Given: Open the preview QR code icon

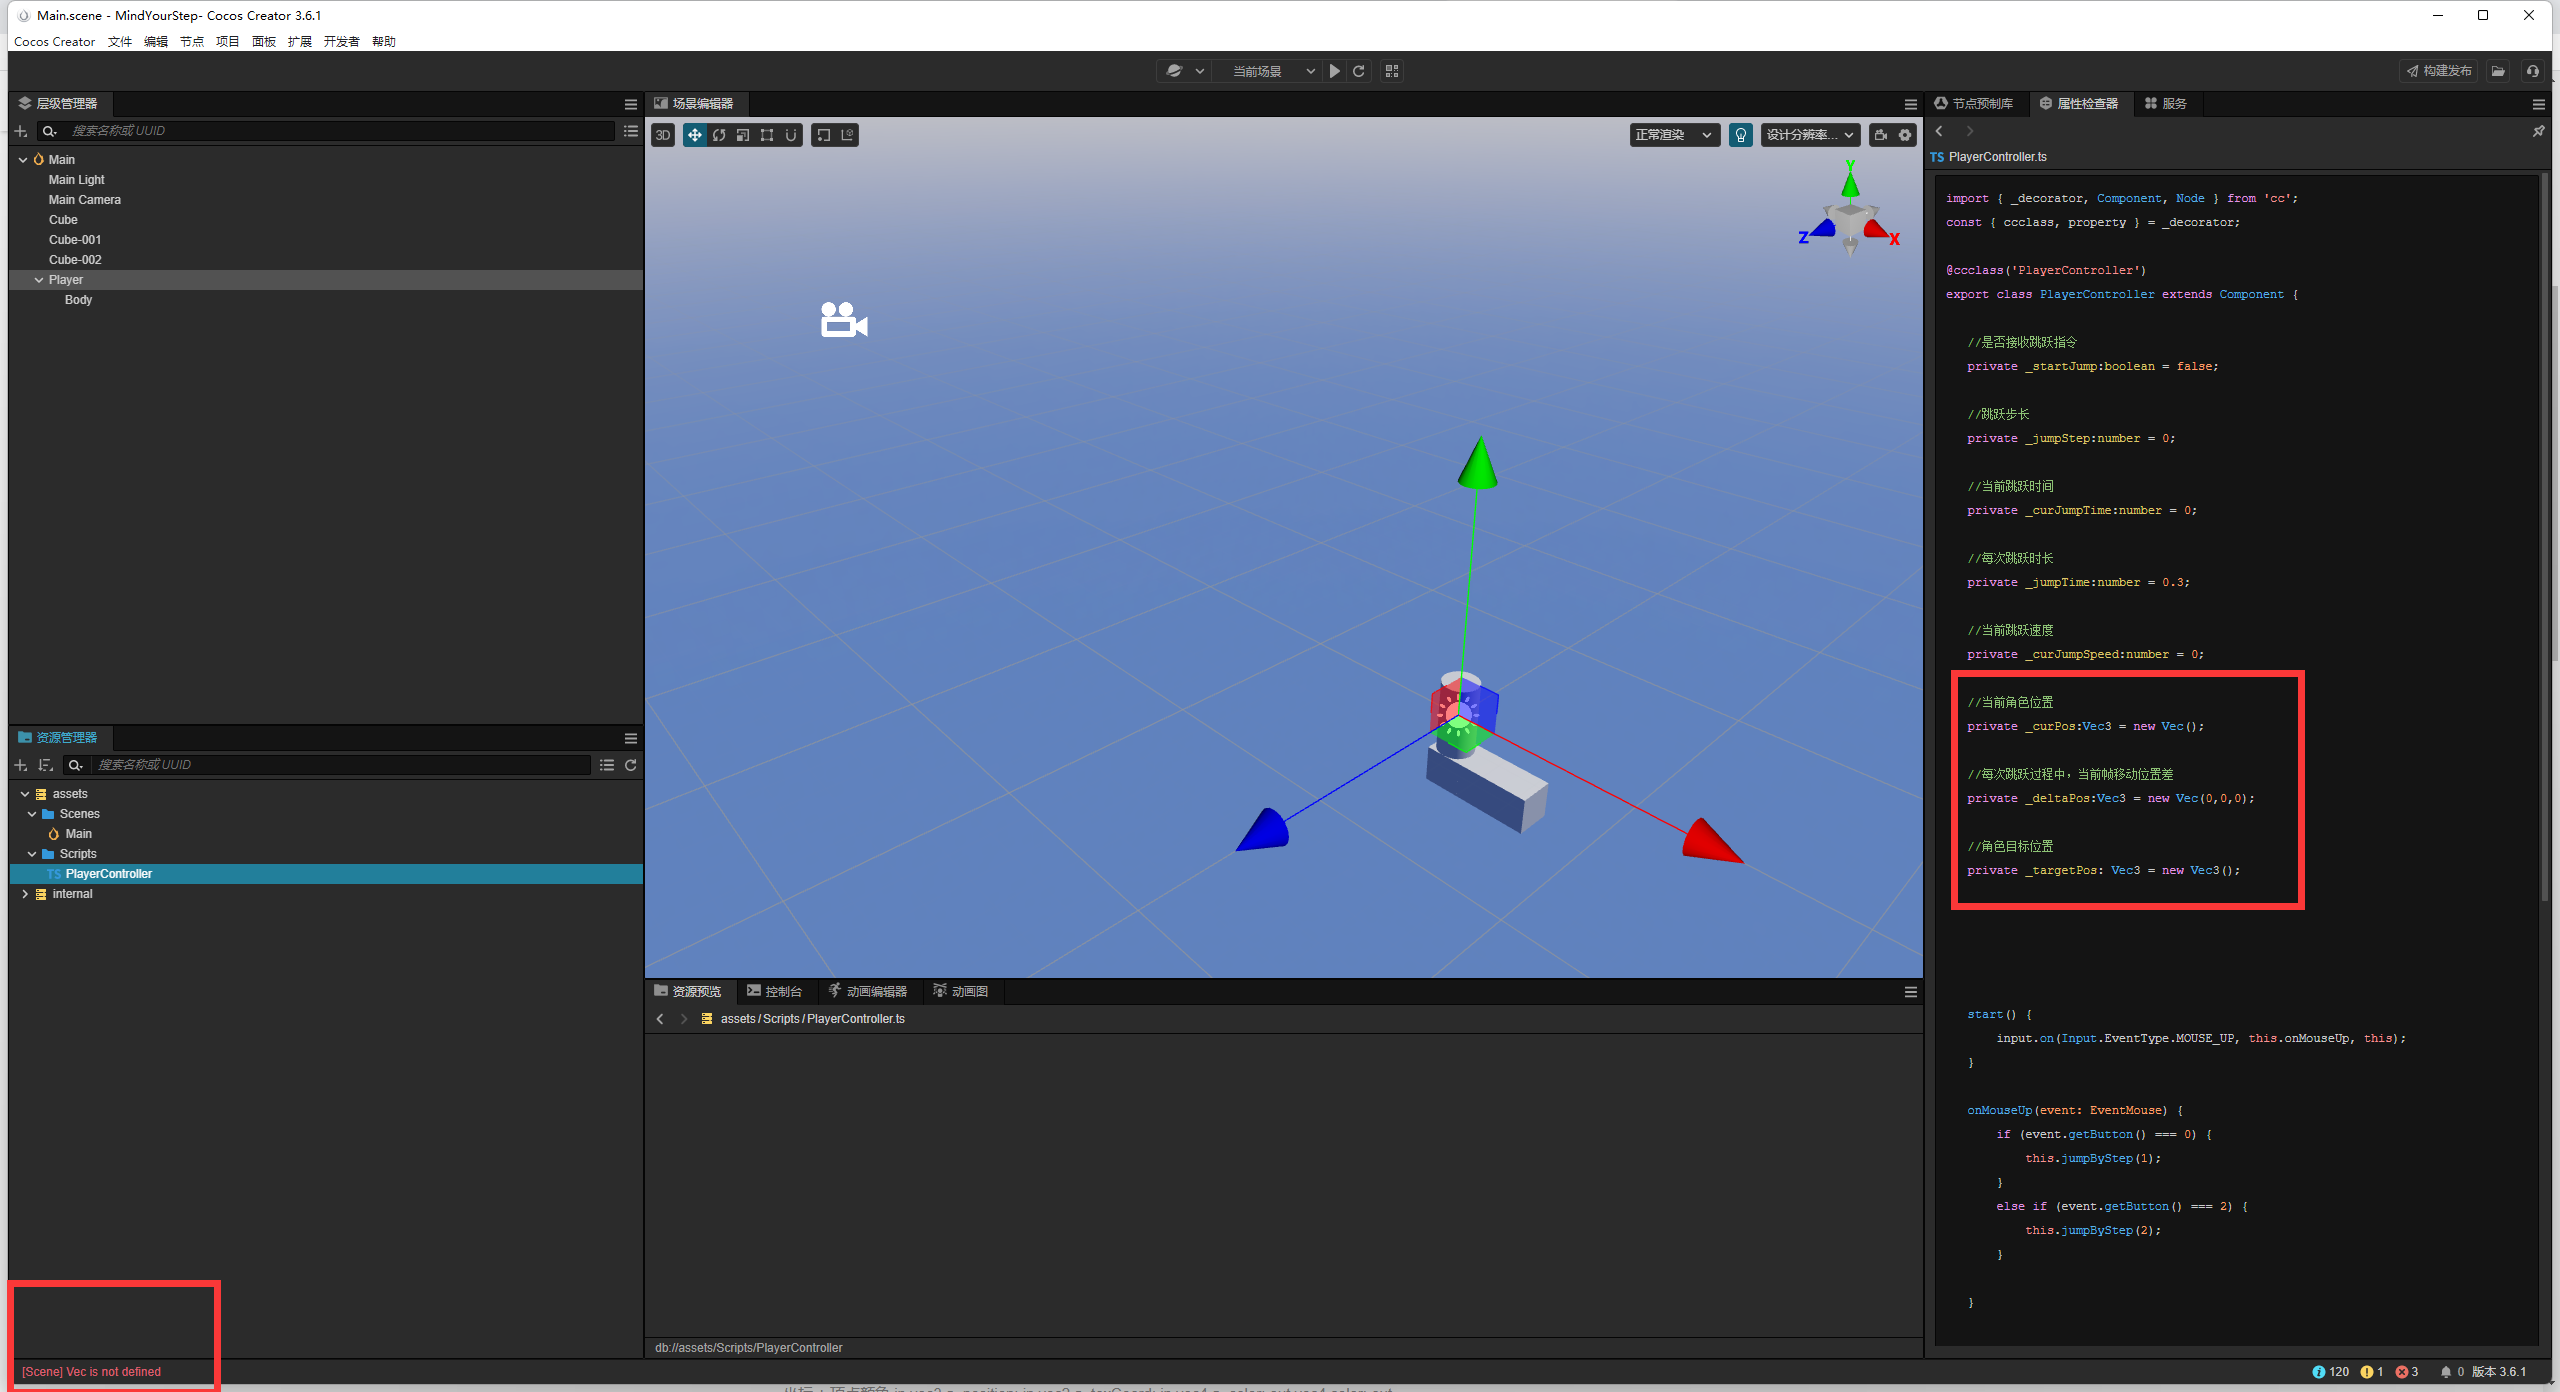Looking at the screenshot, I should click(1392, 71).
